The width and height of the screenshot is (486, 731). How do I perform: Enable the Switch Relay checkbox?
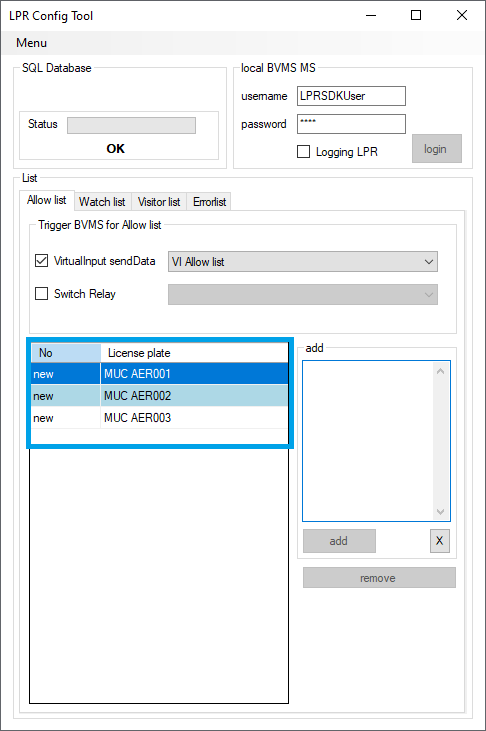(42, 294)
